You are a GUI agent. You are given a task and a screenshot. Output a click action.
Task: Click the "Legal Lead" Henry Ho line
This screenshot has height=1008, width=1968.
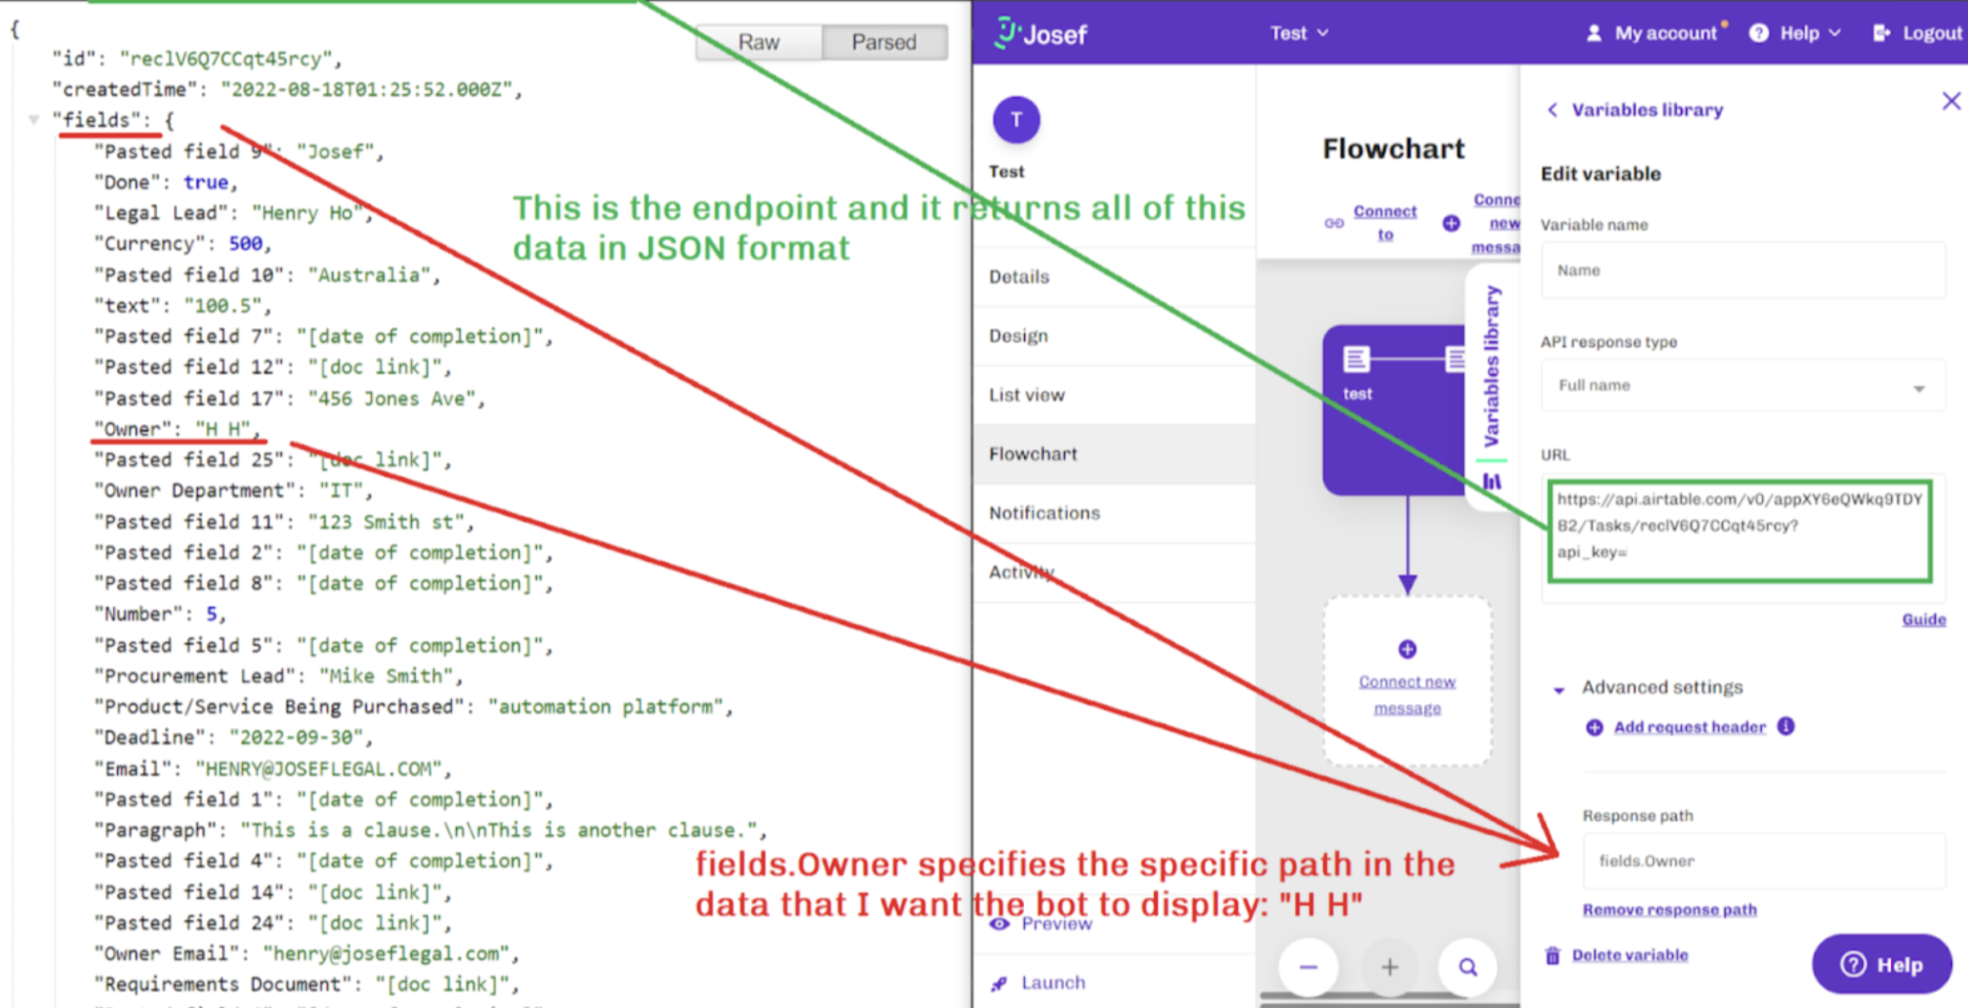[x=233, y=213]
